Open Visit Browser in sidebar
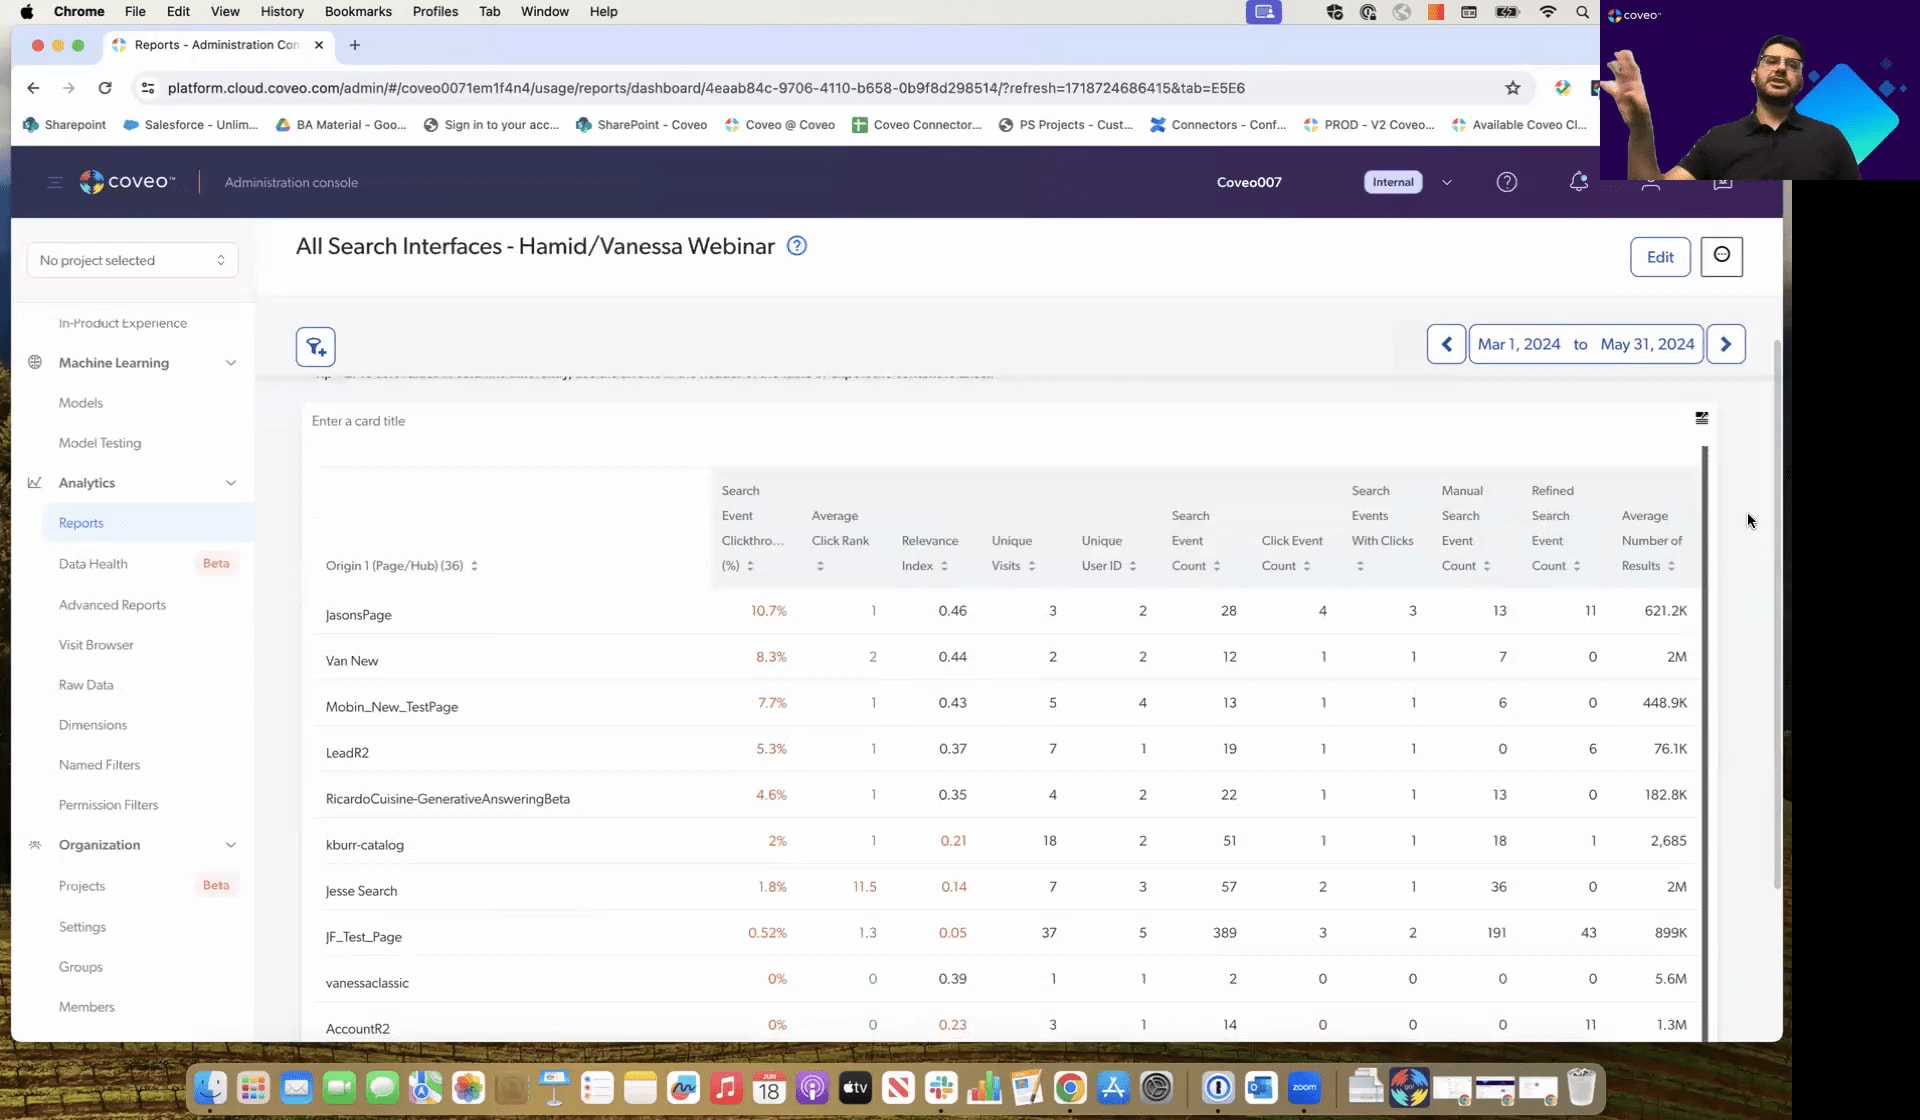Screen dimensions: 1920x1120 (96, 645)
